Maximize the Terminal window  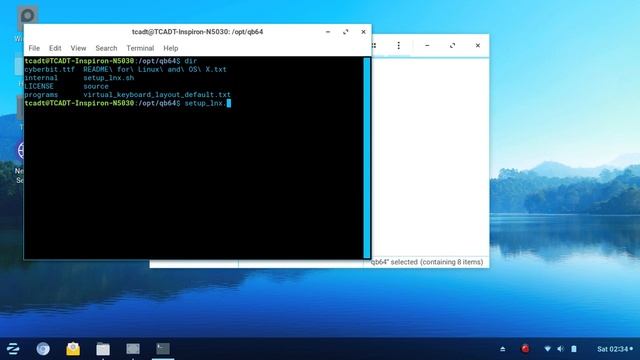coord(346,32)
